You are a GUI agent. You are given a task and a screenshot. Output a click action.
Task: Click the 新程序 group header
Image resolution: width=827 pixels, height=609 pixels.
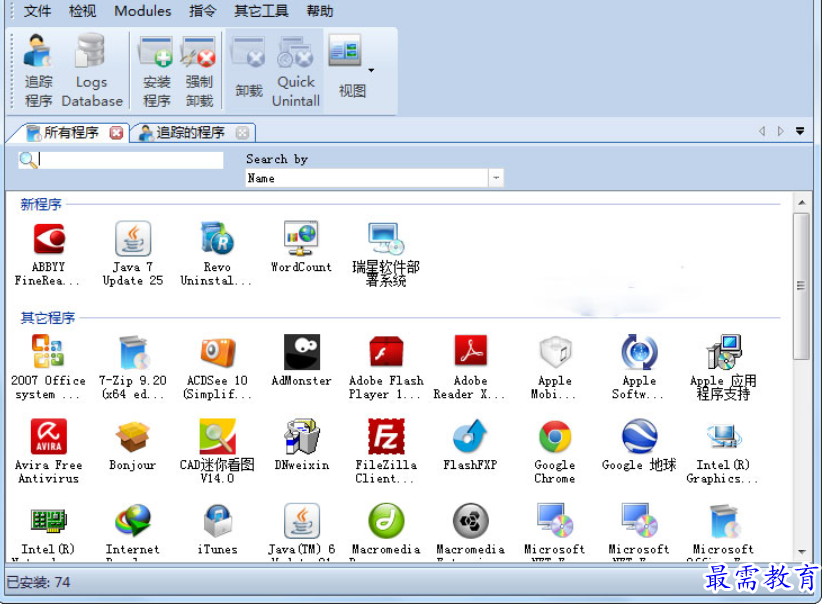pyautogui.click(x=41, y=204)
